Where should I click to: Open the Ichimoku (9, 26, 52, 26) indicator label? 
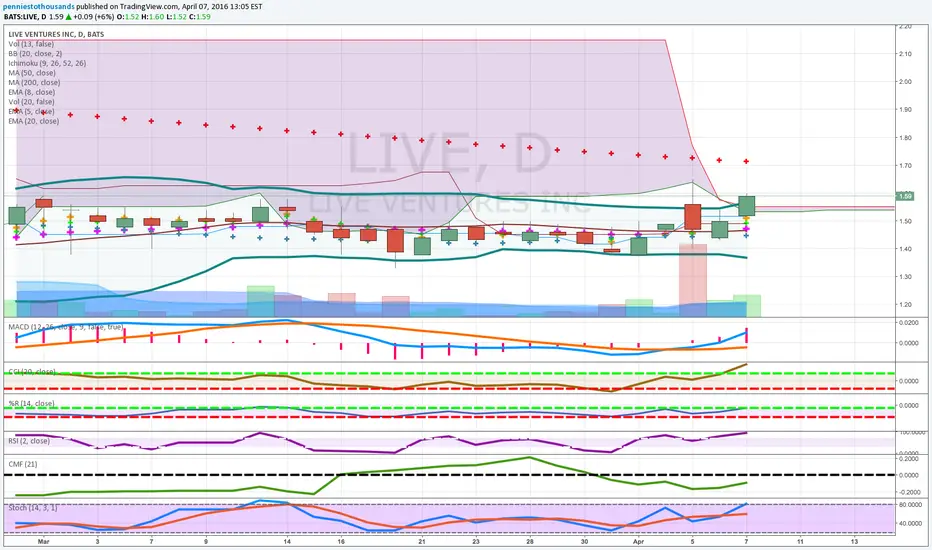[x=47, y=63]
